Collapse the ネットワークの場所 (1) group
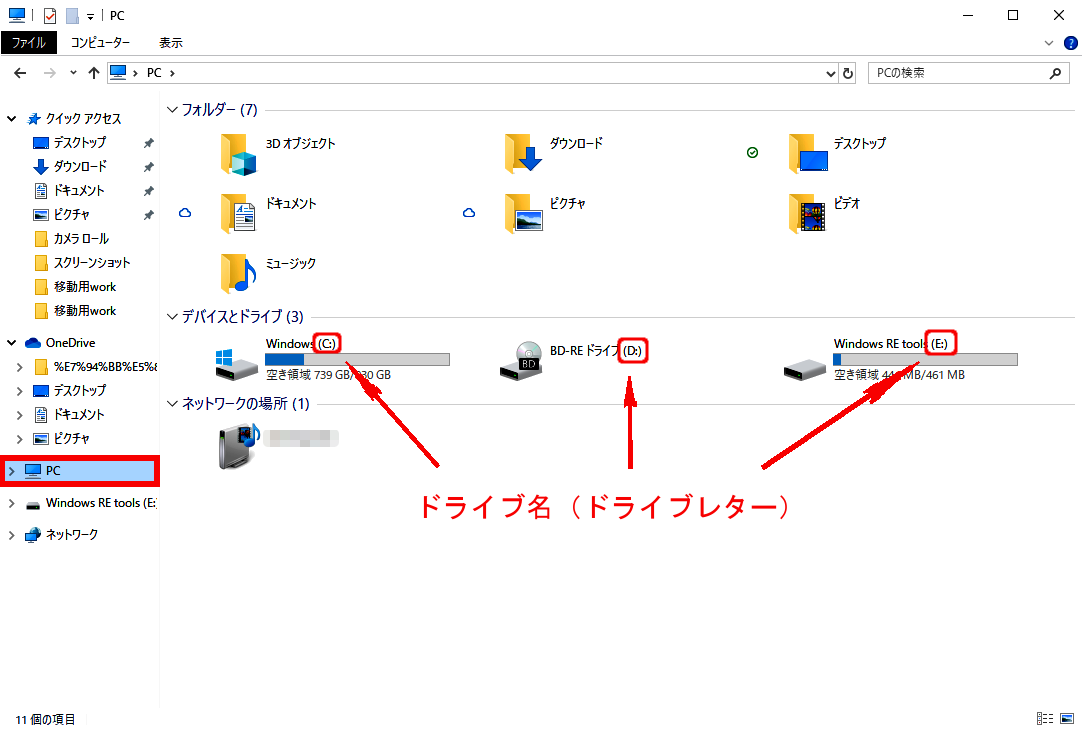The width and height of the screenshot is (1083, 732). point(172,403)
